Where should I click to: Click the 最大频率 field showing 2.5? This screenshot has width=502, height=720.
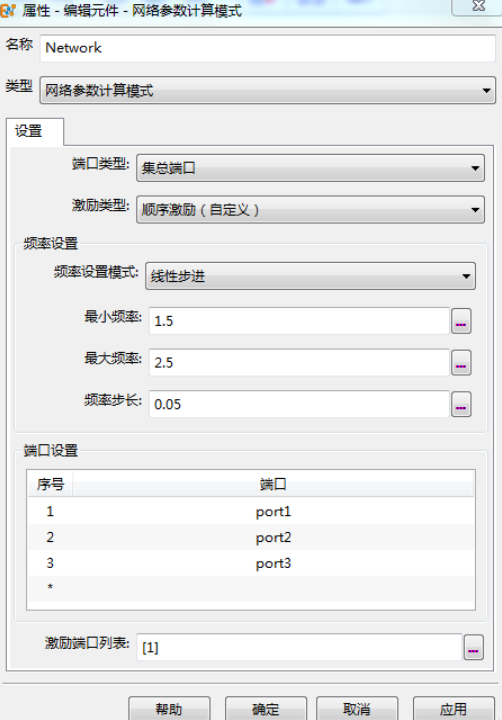coord(299,363)
